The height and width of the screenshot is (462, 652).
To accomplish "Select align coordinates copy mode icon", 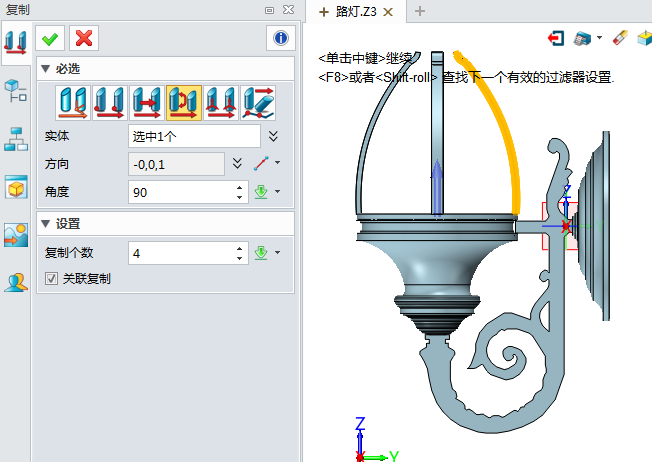I will coord(221,103).
